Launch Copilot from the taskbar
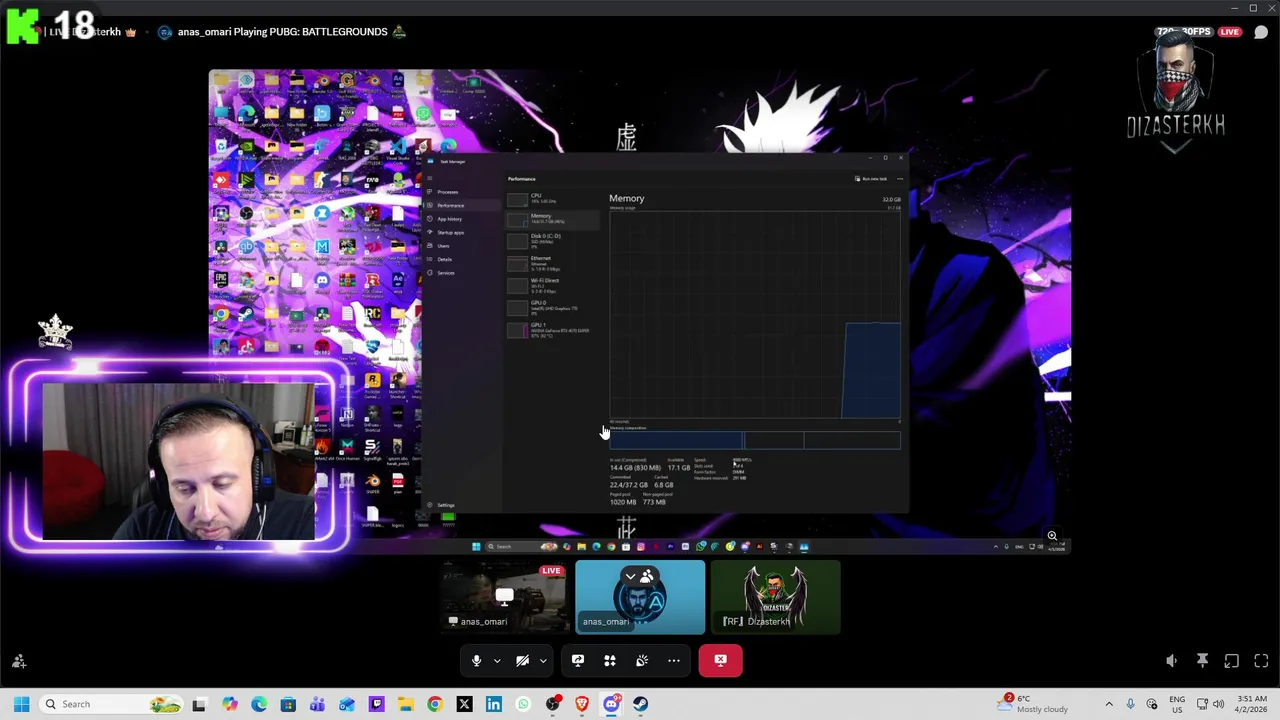Image resolution: width=1280 pixels, height=720 pixels. pyautogui.click(x=230, y=704)
